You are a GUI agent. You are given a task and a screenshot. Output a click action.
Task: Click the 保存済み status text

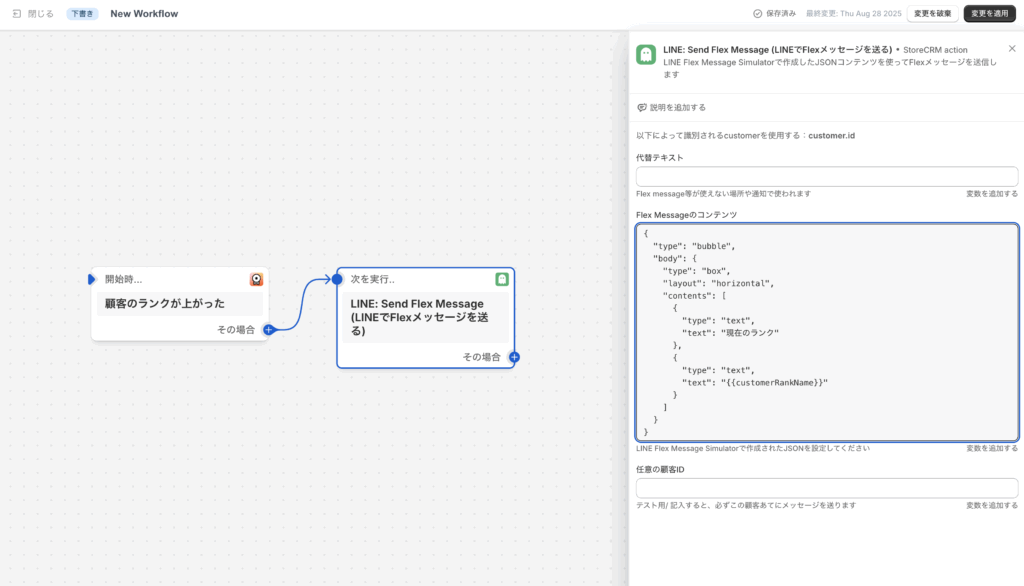tap(781, 14)
